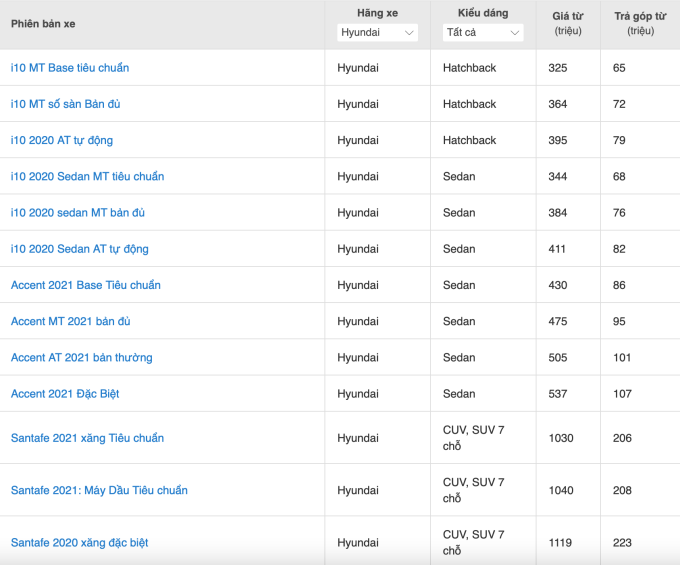Open Accent 2021 Base Tiêu chuẩn link
The height and width of the screenshot is (565, 680).
[86, 285]
